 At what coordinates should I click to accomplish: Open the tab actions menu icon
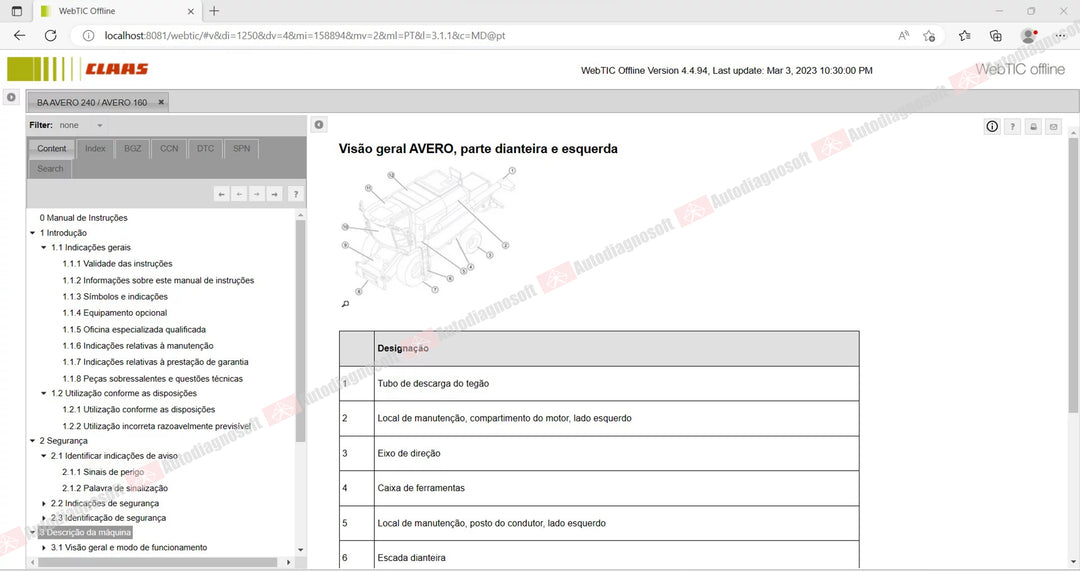click(x=17, y=11)
